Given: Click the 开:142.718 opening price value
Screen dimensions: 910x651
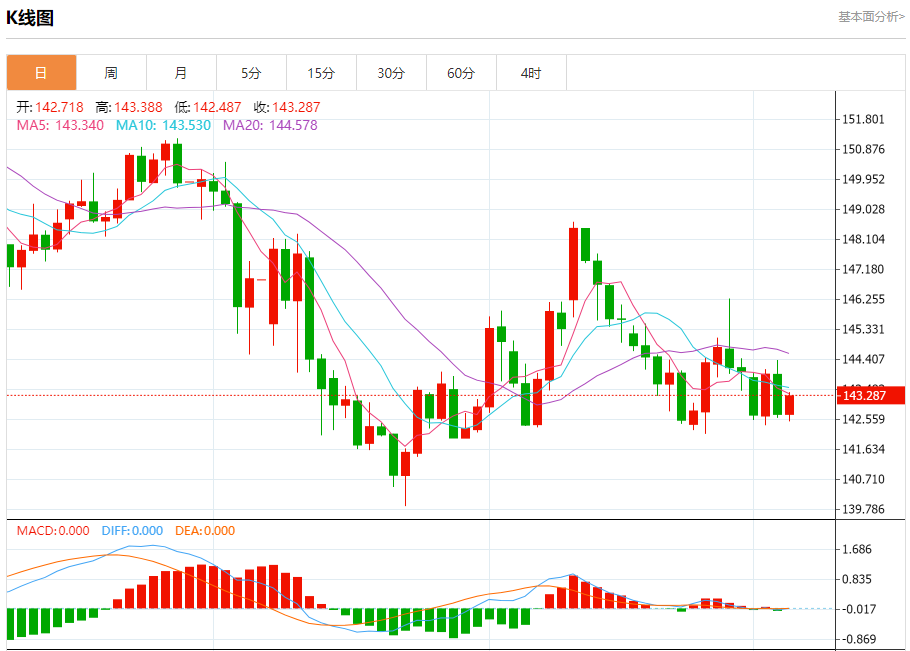Looking at the screenshot, I should point(50,107).
